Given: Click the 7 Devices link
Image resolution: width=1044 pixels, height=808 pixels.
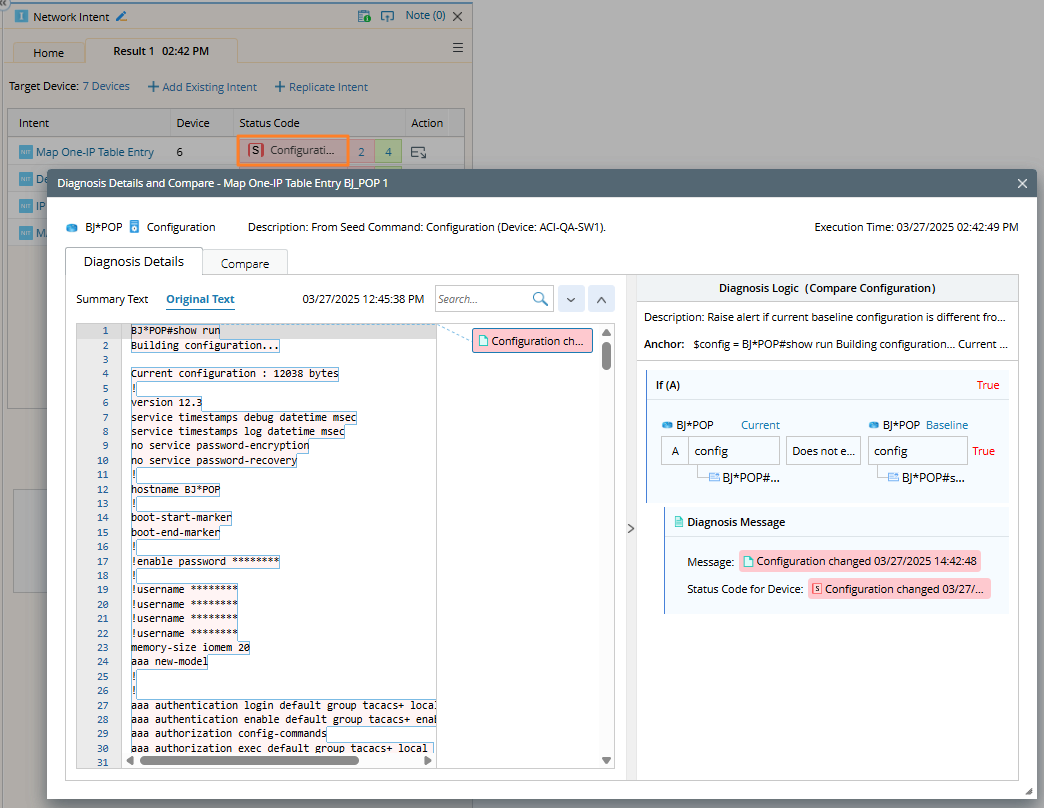Looking at the screenshot, I should pos(106,87).
